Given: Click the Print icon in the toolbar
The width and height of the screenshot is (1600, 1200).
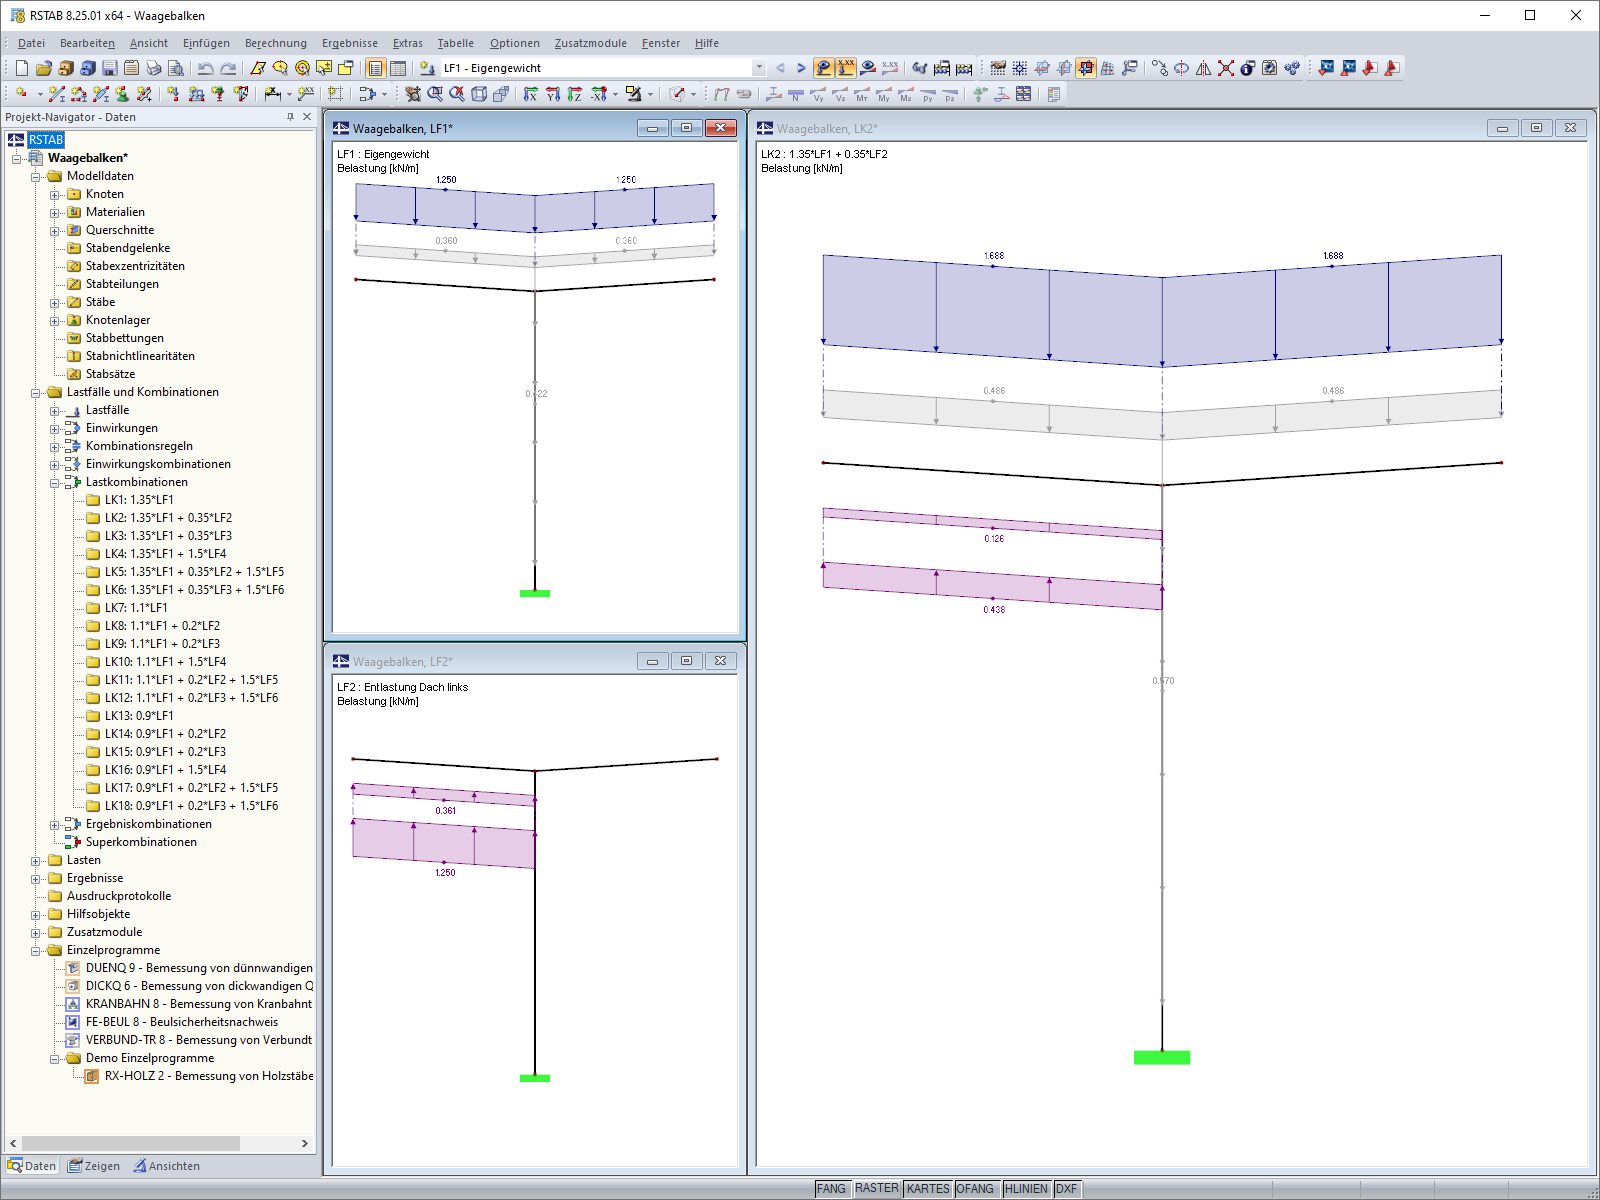Looking at the screenshot, I should pos(153,68).
